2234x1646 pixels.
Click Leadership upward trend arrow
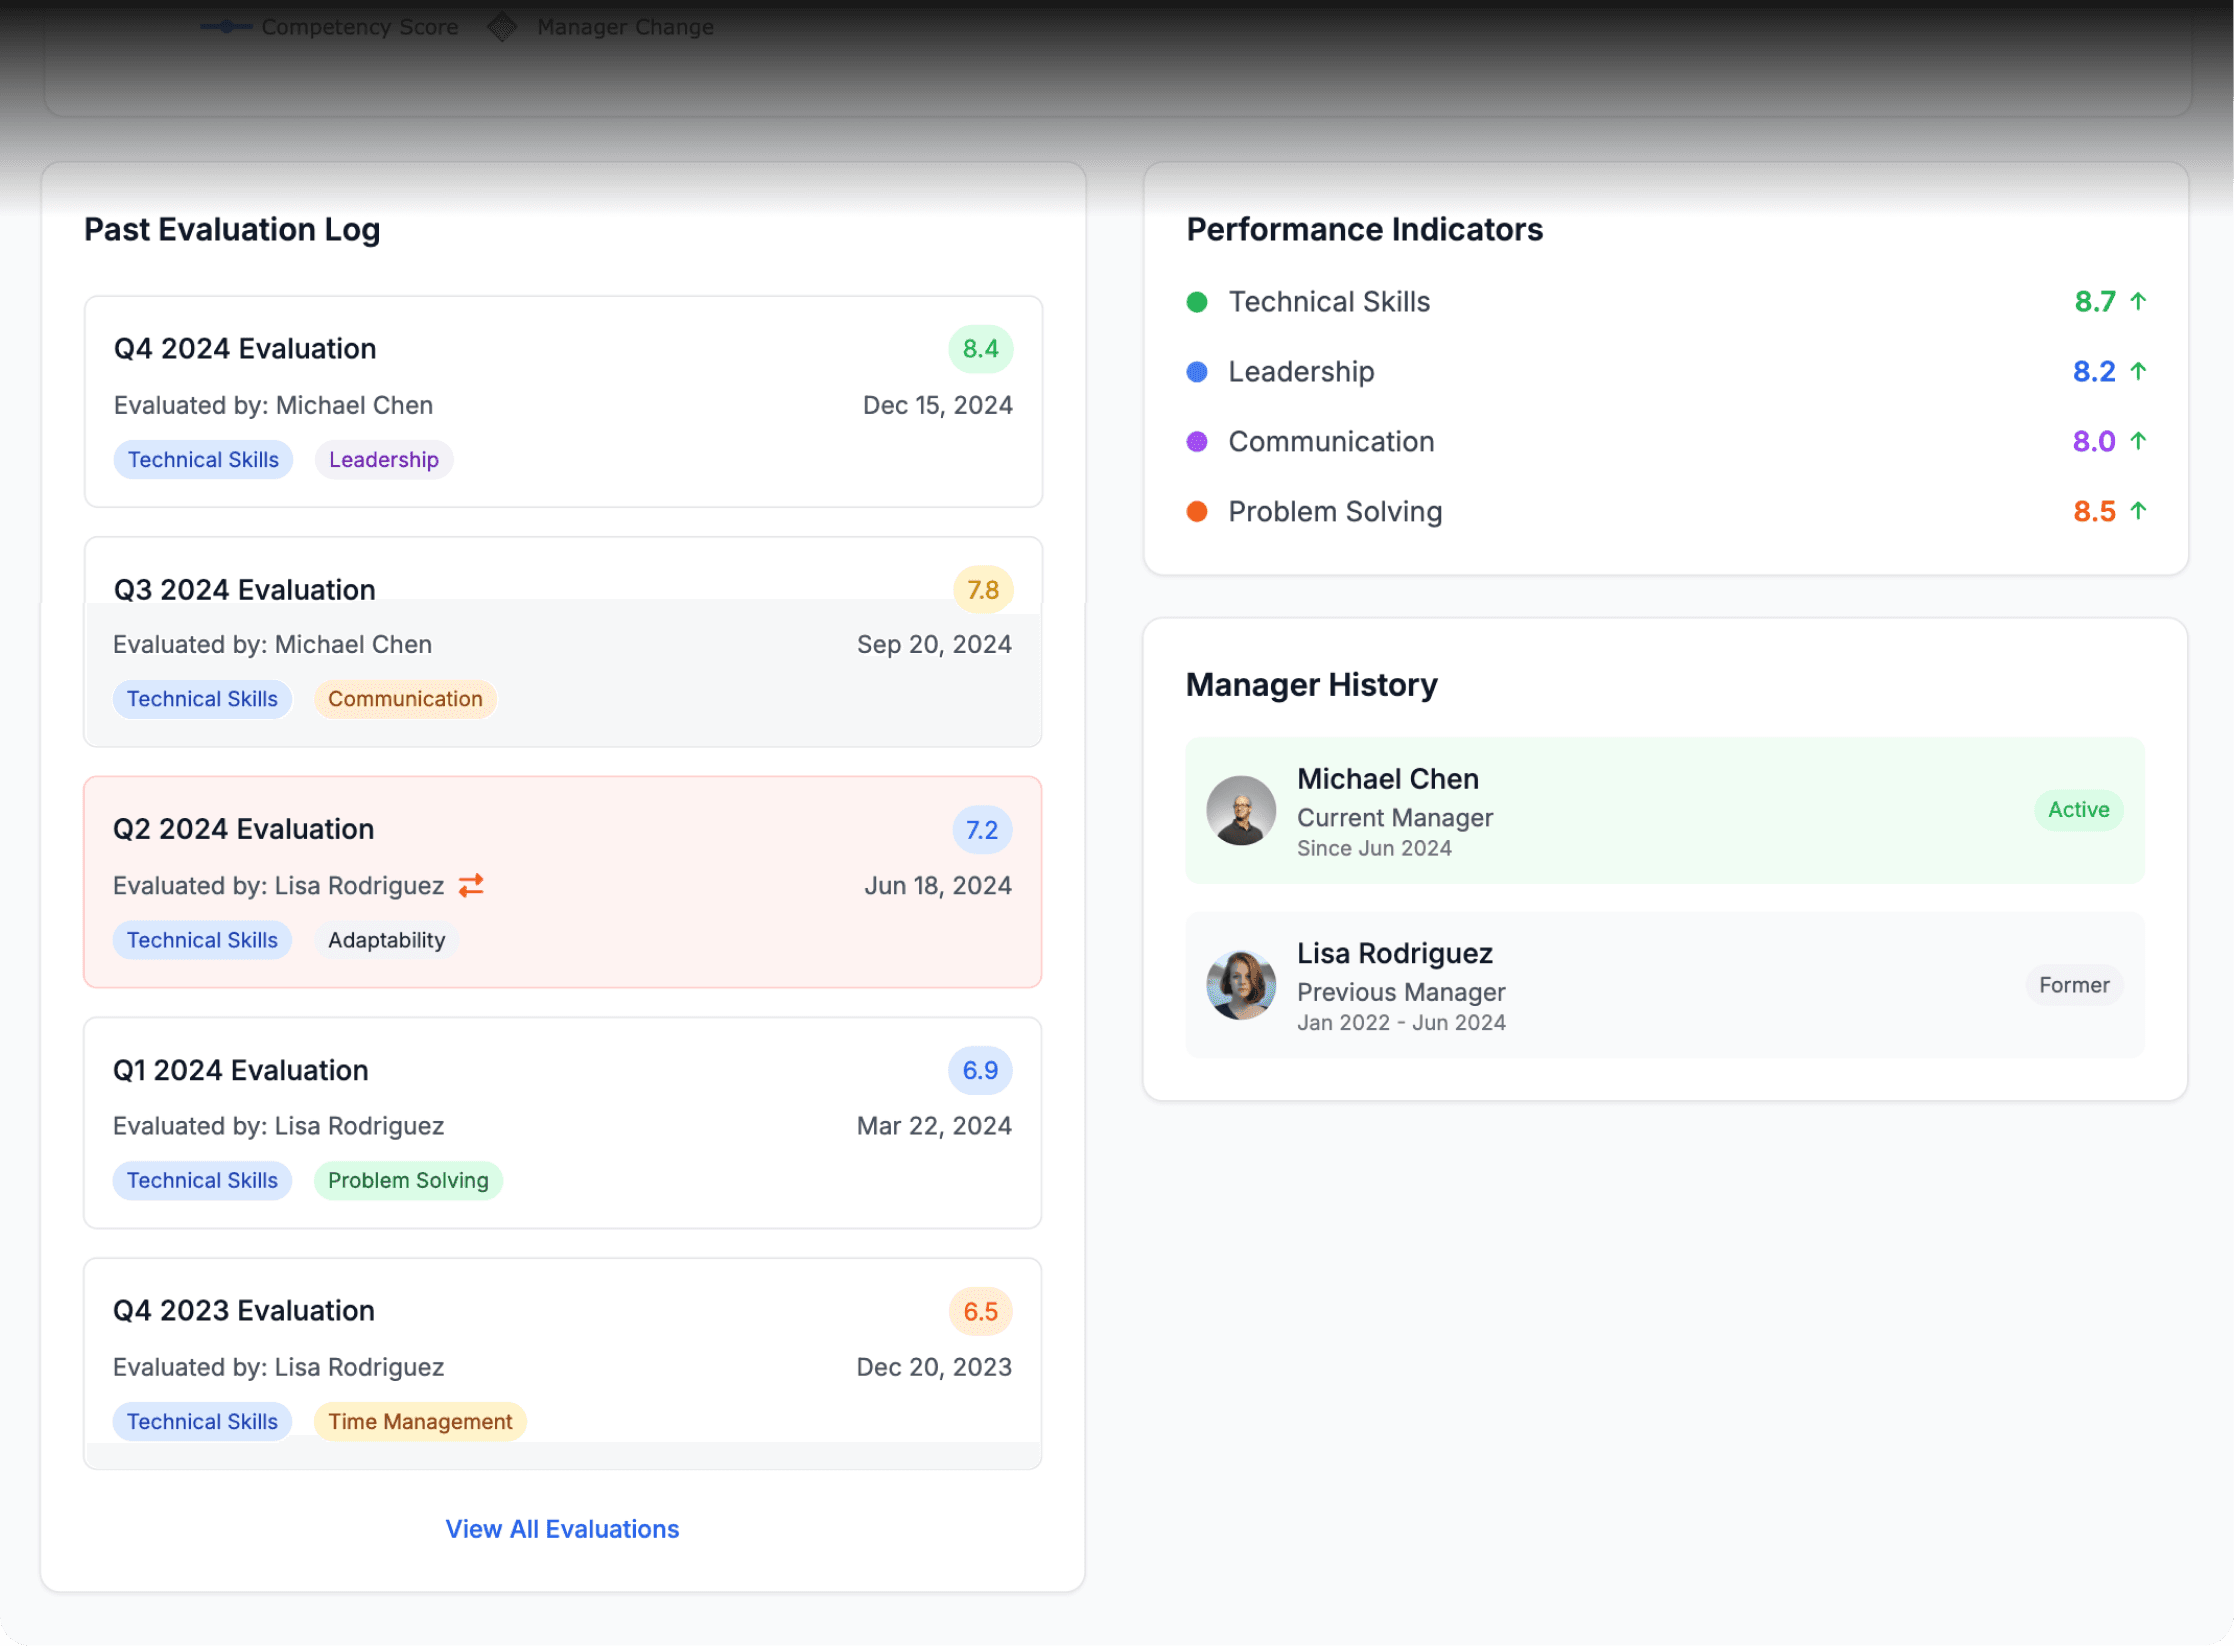pyautogui.click(x=2138, y=371)
